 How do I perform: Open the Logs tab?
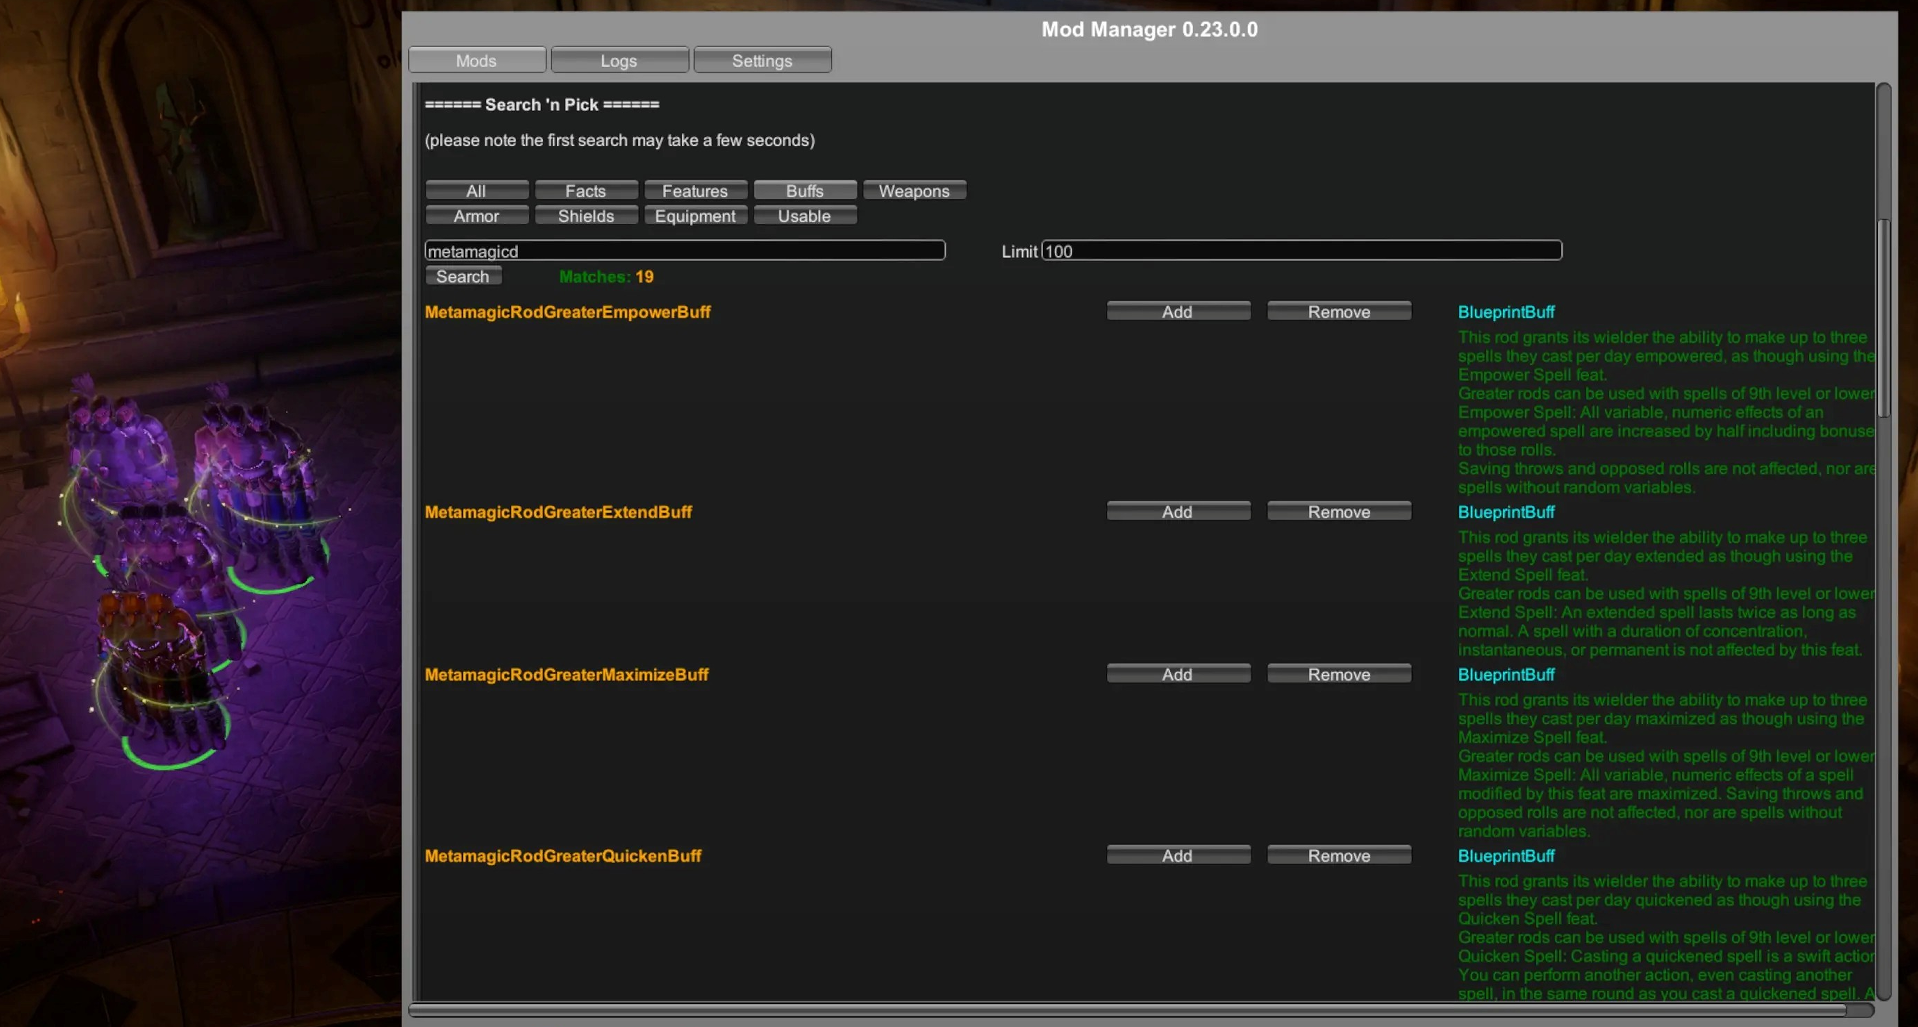pyautogui.click(x=619, y=61)
